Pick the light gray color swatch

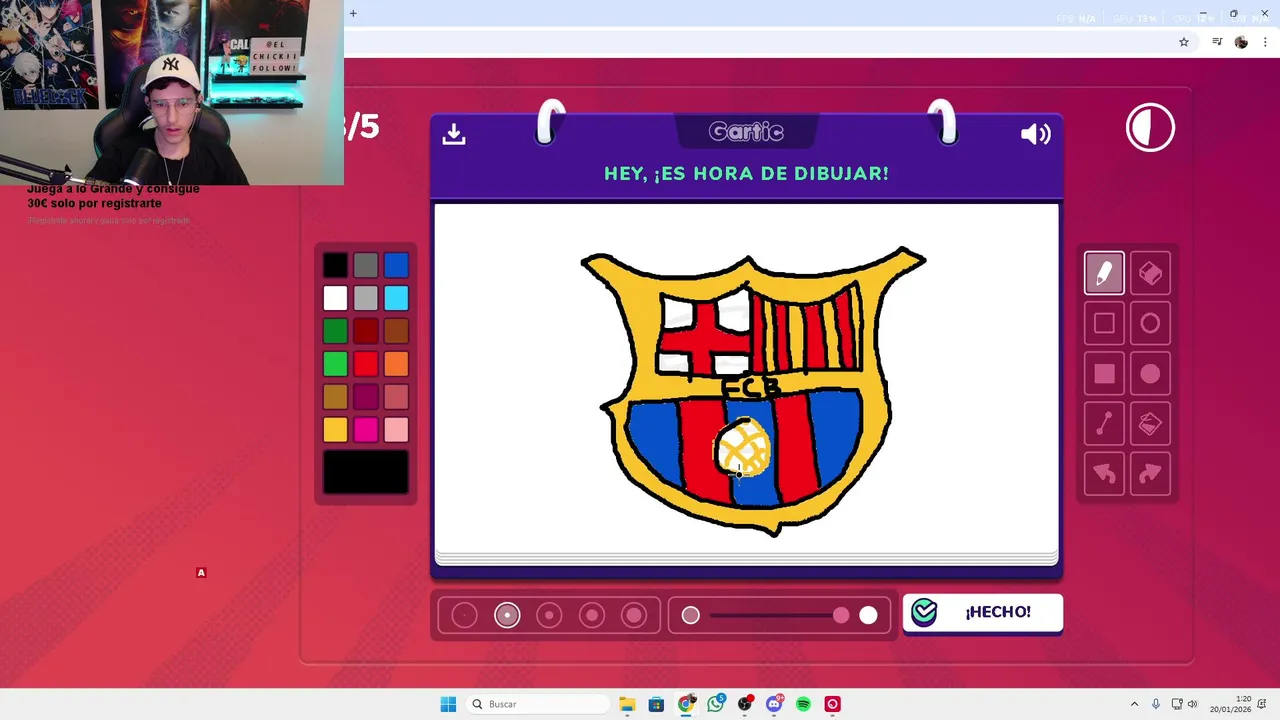click(366, 298)
